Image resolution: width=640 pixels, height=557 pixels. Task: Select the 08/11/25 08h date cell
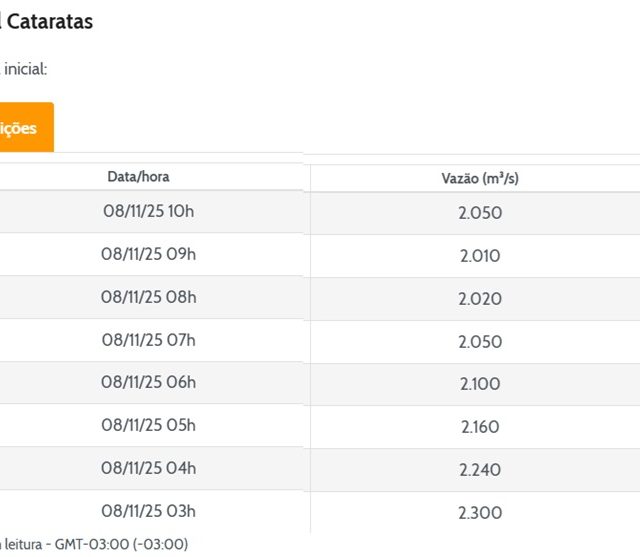149,297
